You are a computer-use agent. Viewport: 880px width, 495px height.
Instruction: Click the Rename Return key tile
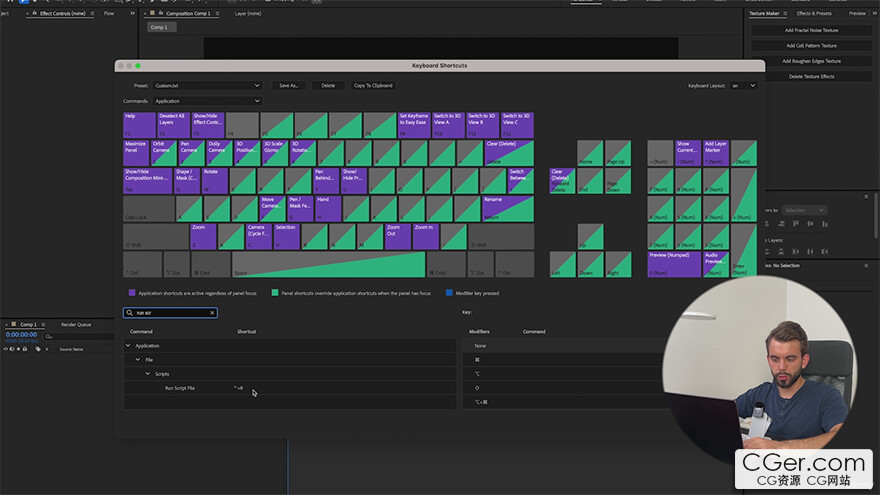508,208
